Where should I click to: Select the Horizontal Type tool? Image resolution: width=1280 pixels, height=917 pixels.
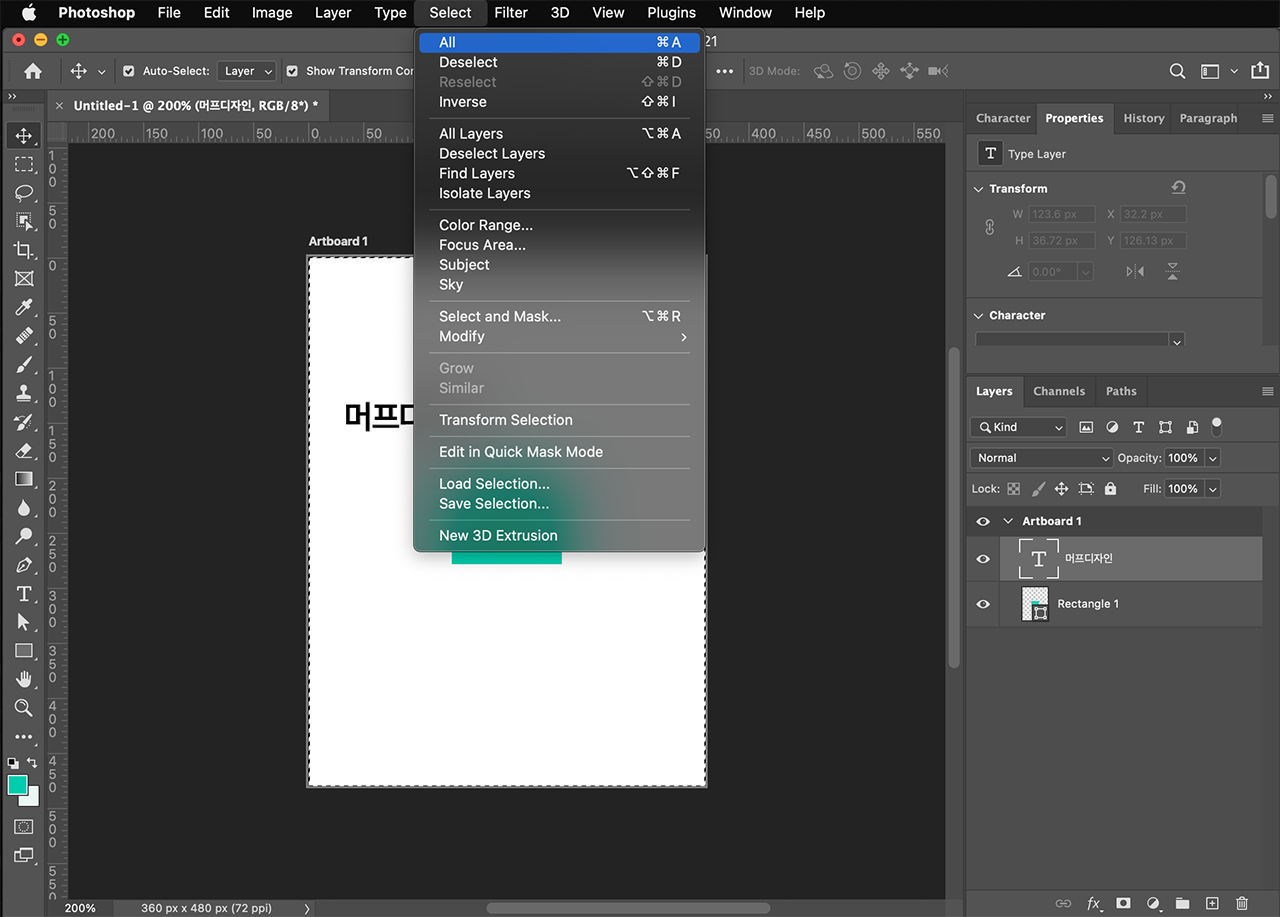tap(24, 594)
